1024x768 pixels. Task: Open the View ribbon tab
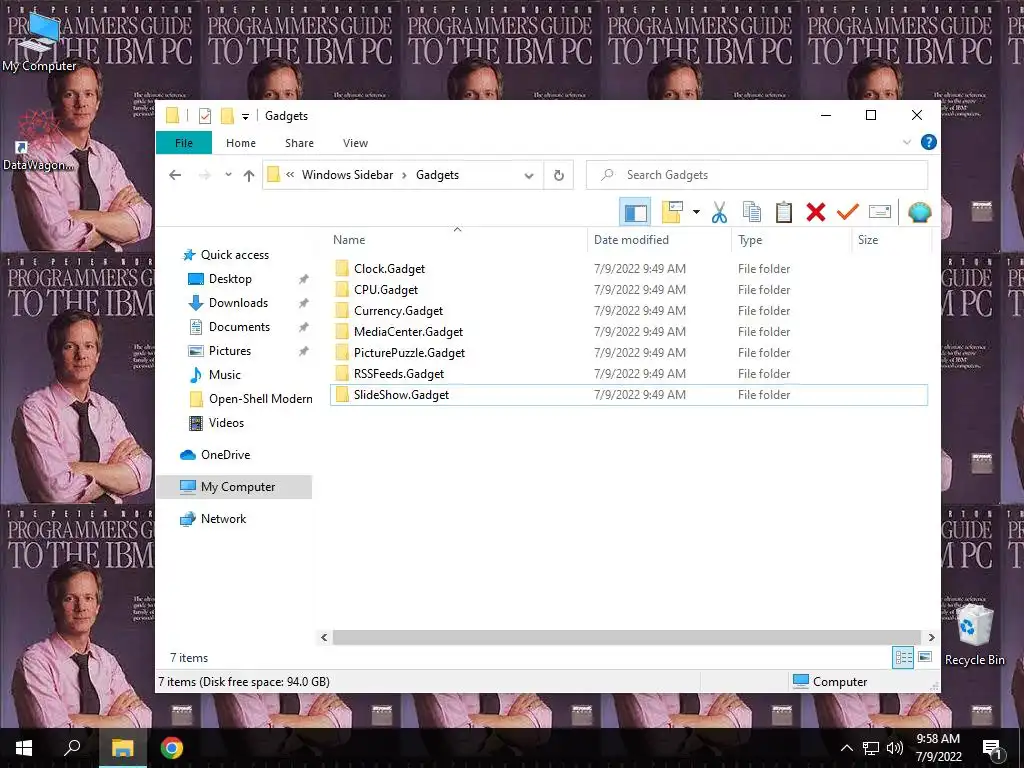point(355,143)
